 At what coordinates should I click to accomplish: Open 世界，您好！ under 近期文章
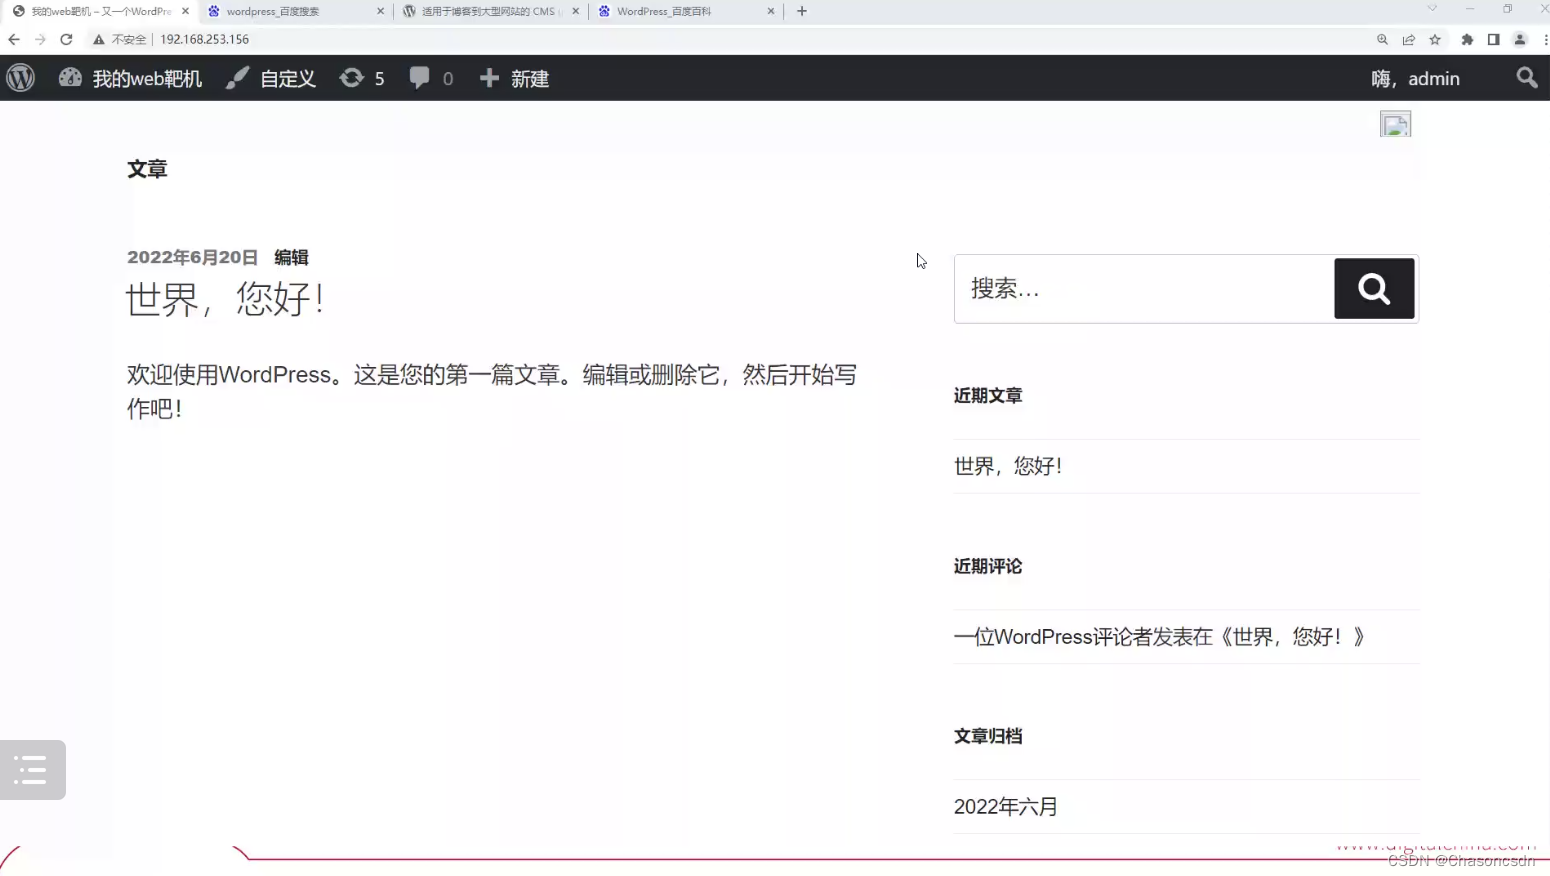pyautogui.click(x=1008, y=466)
